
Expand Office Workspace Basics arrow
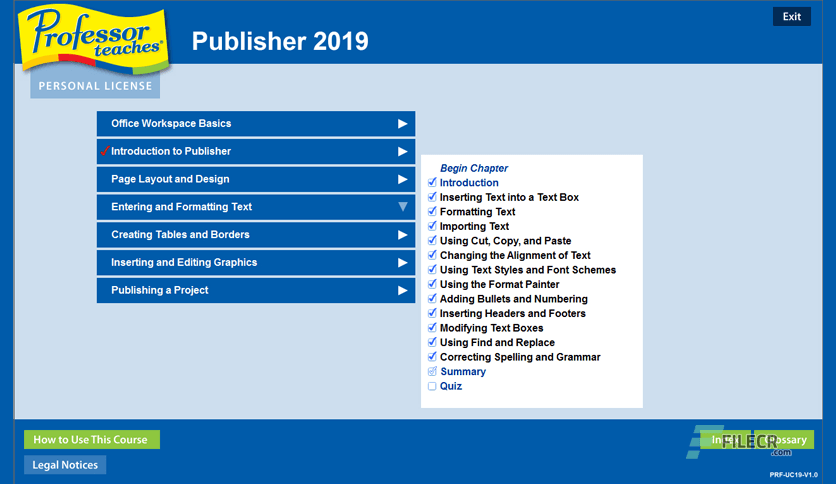(x=403, y=124)
